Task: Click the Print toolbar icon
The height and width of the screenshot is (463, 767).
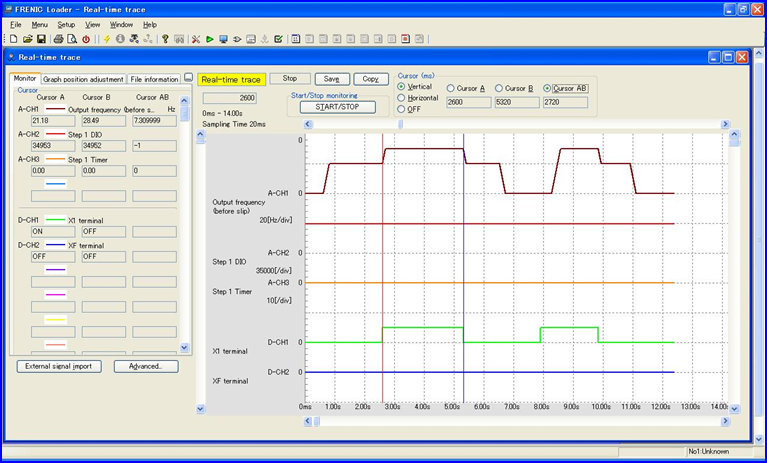Action: 58,39
